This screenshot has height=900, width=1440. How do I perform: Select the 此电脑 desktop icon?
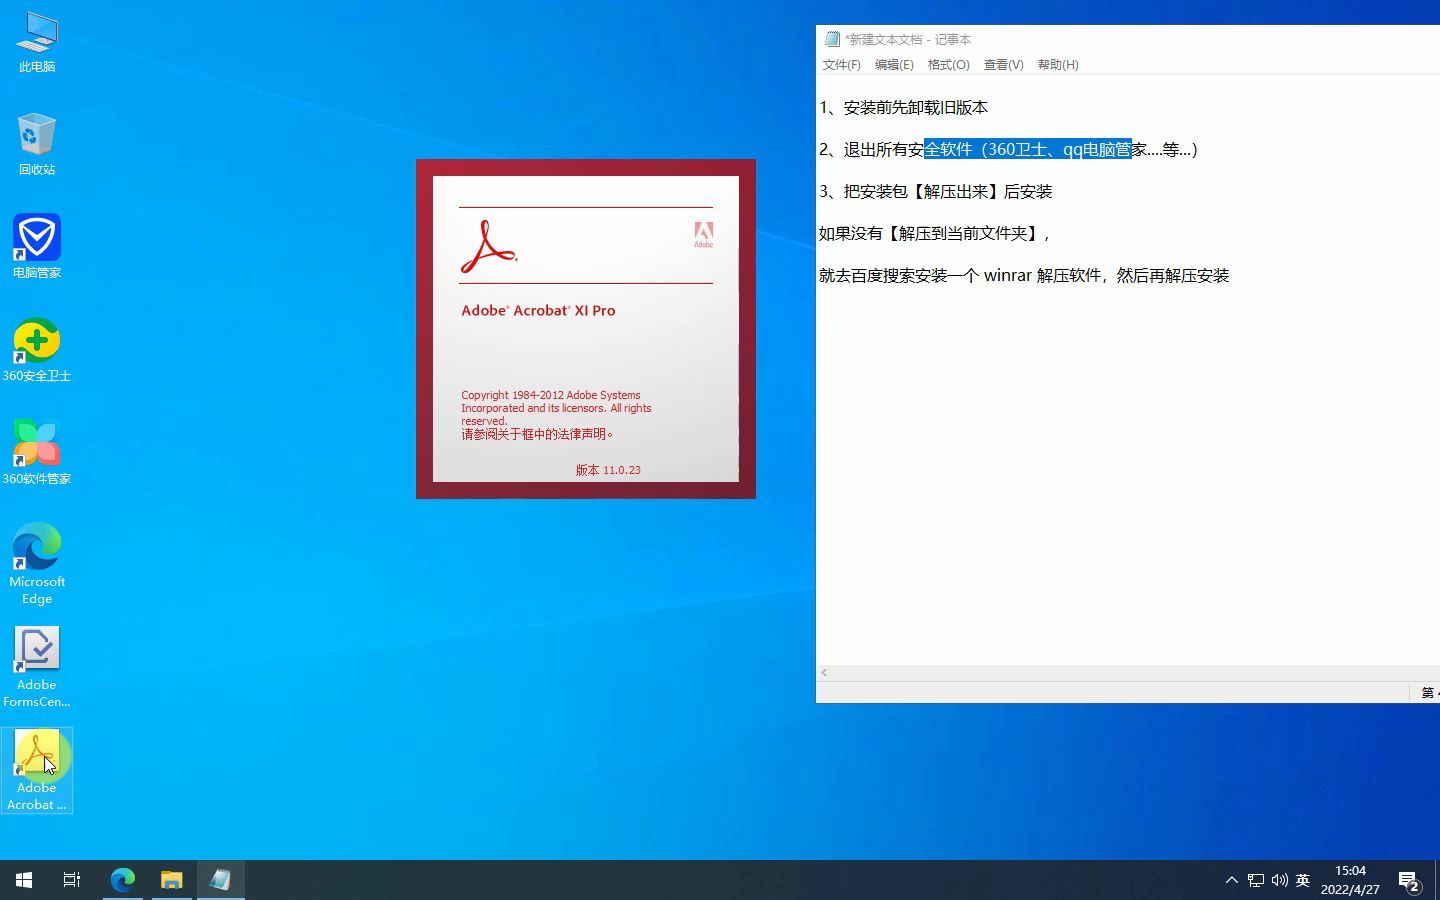point(37,43)
